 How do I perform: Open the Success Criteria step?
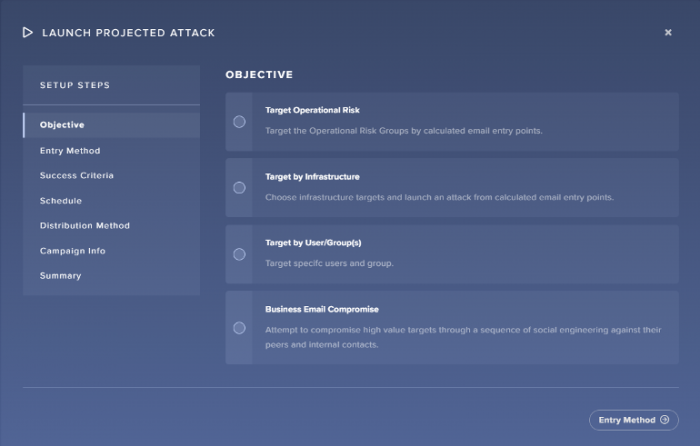77,176
